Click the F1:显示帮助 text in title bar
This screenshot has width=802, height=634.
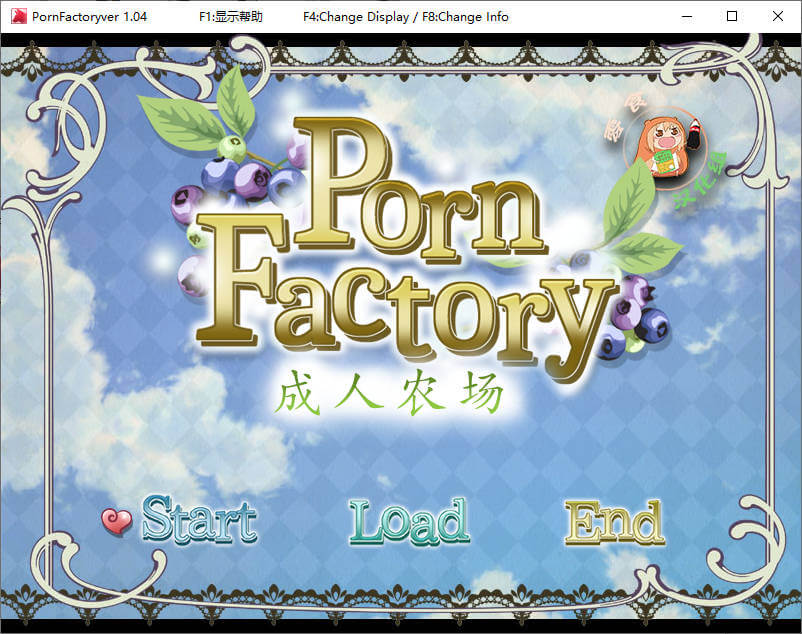coord(233,16)
